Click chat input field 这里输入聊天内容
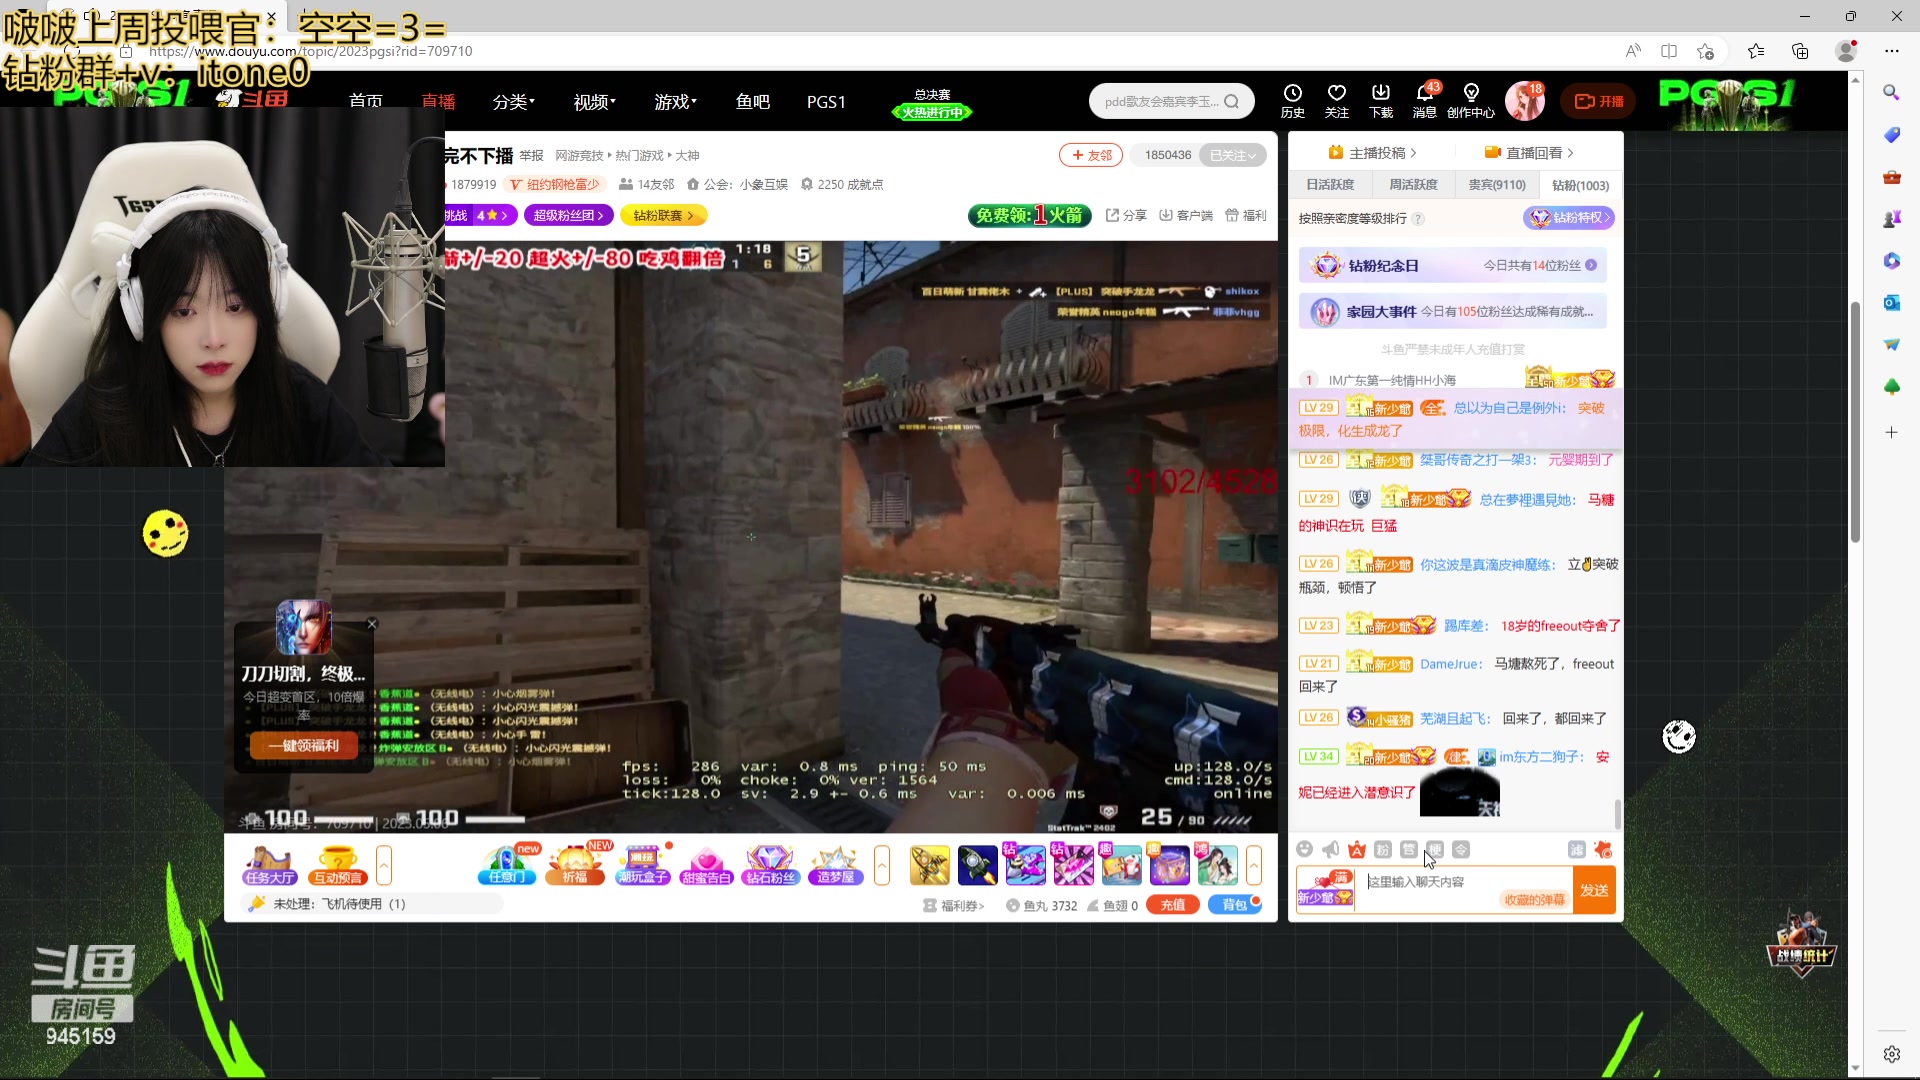Image resolution: width=1920 pixels, height=1080 pixels. click(x=1460, y=882)
